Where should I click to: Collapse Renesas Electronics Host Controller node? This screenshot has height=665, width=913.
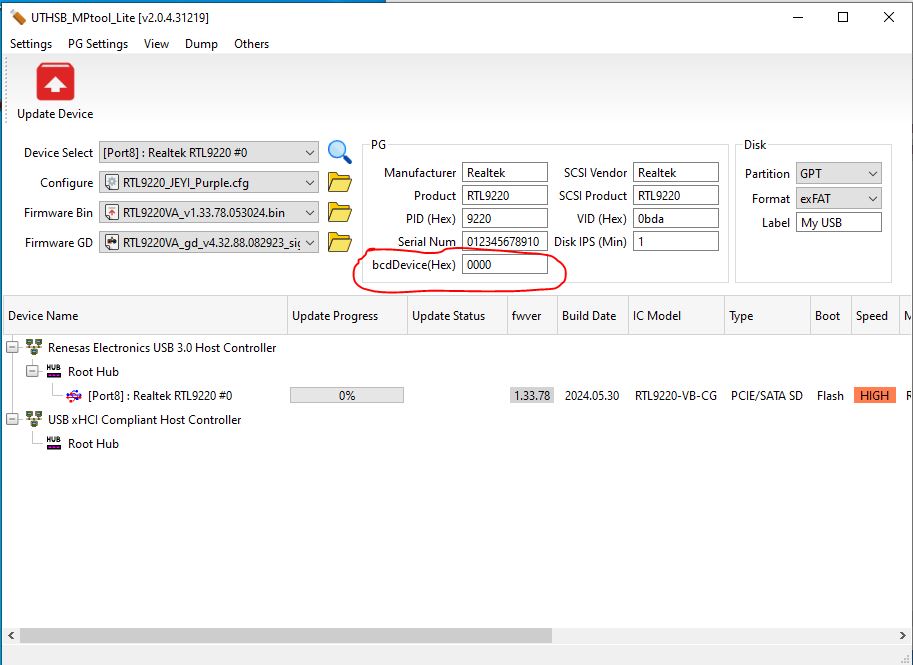[12, 348]
